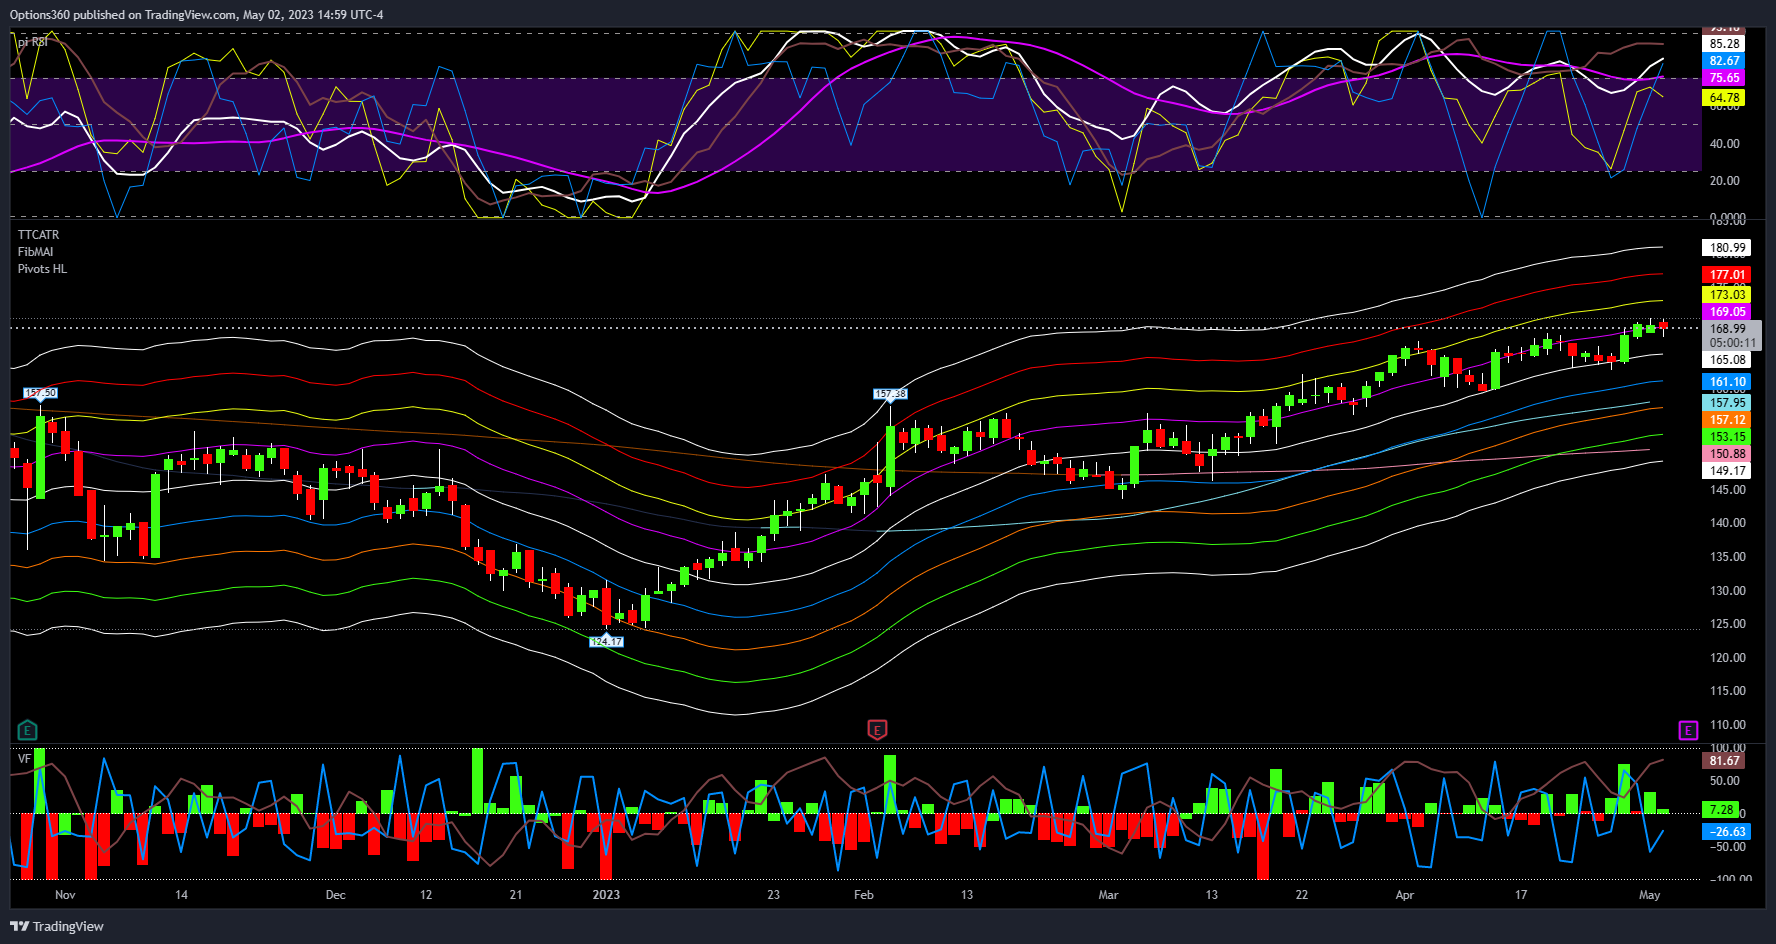Screen dimensions: 1776x944
Task: Click the yellow 64.78 RSI value tag
Action: (1725, 98)
